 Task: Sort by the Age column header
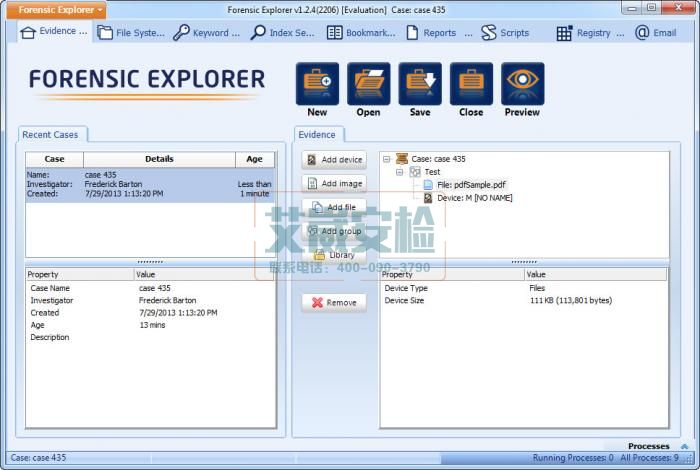pyautogui.click(x=254, y=159)
